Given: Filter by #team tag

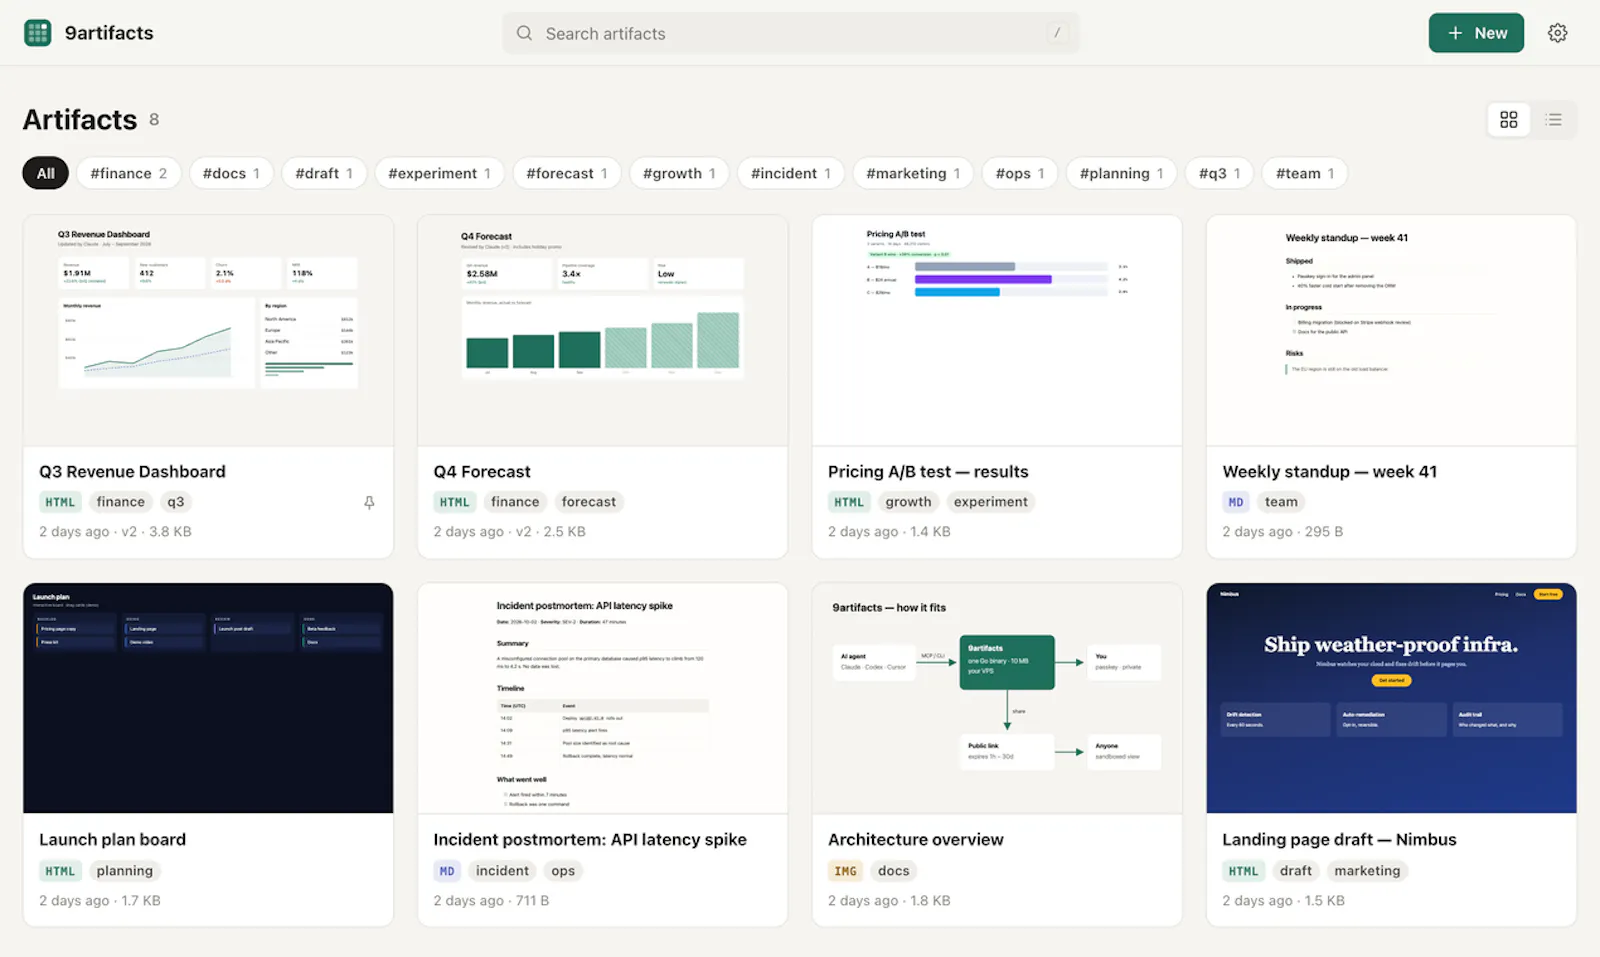Looking at the screenshot, I should (x=1305, y=173).
